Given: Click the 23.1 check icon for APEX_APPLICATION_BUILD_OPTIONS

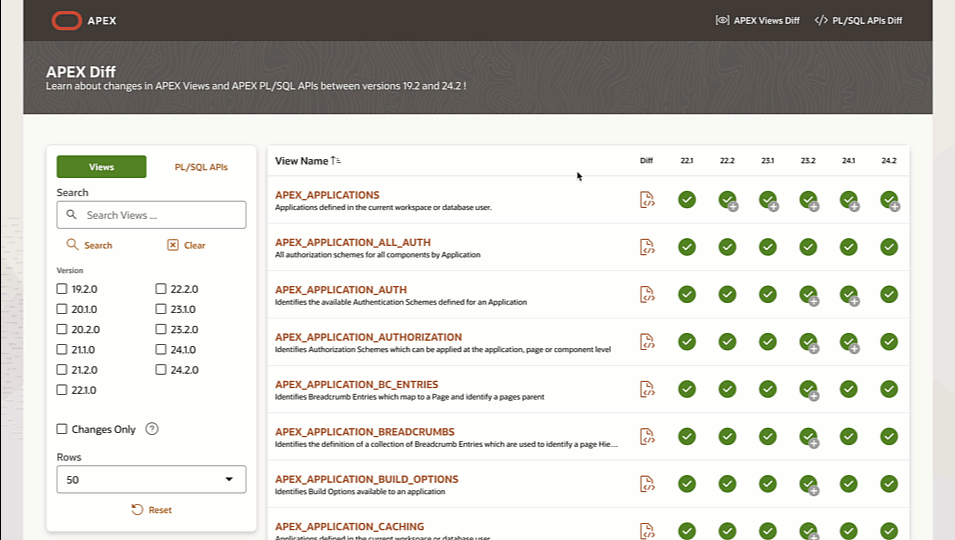Looking at the screenshot, I should pos(768,484).
